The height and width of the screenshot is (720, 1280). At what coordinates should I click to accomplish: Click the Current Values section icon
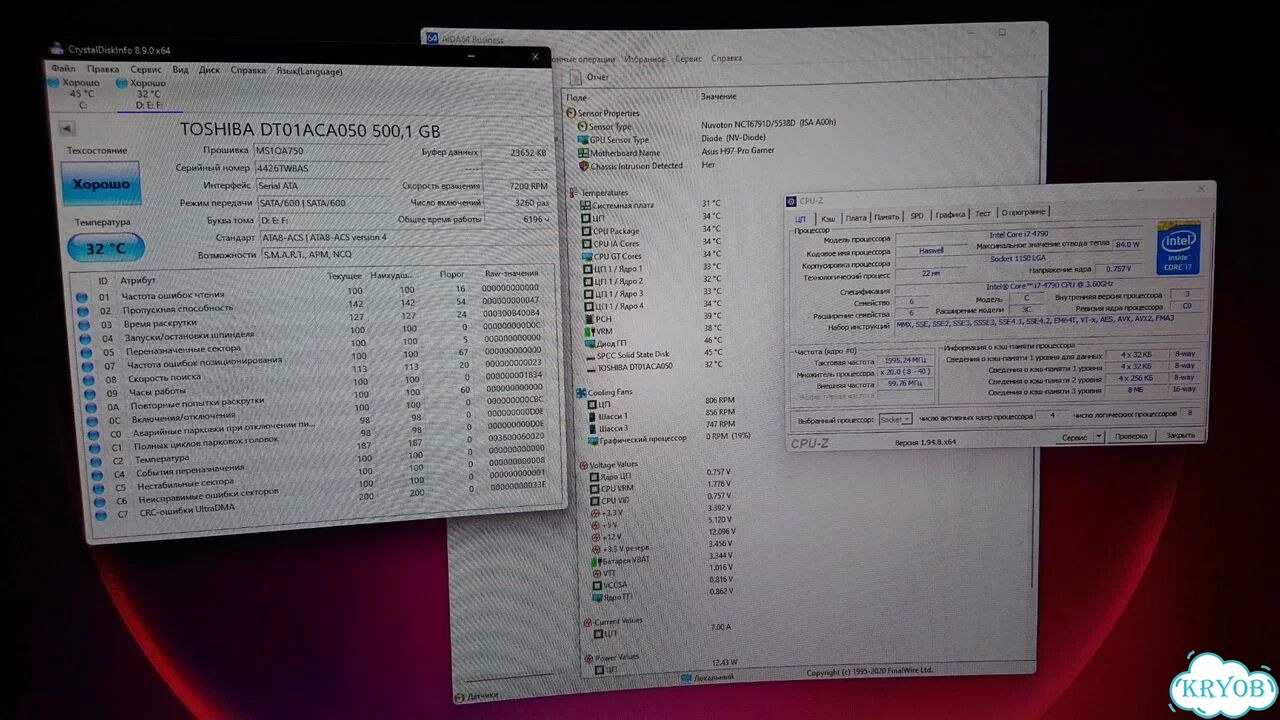pyautogui.click(x=587, y=621)
